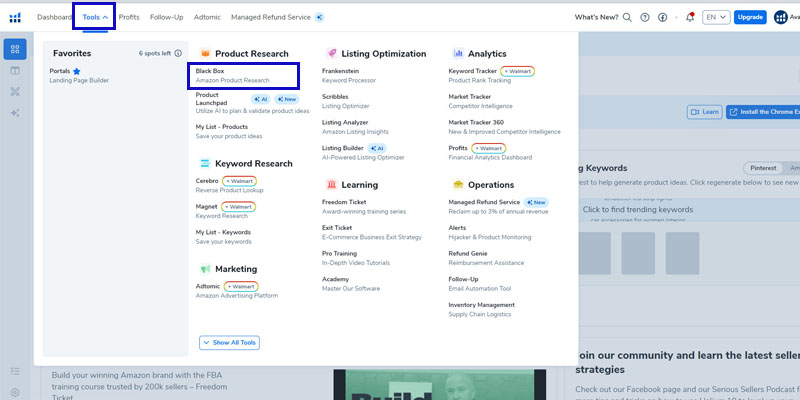Image resolution: width=800 pixels, height=400 pixels.
Task: Click the AI sparkle icon beside Managed Refund Service
Action: pos(319,17)
